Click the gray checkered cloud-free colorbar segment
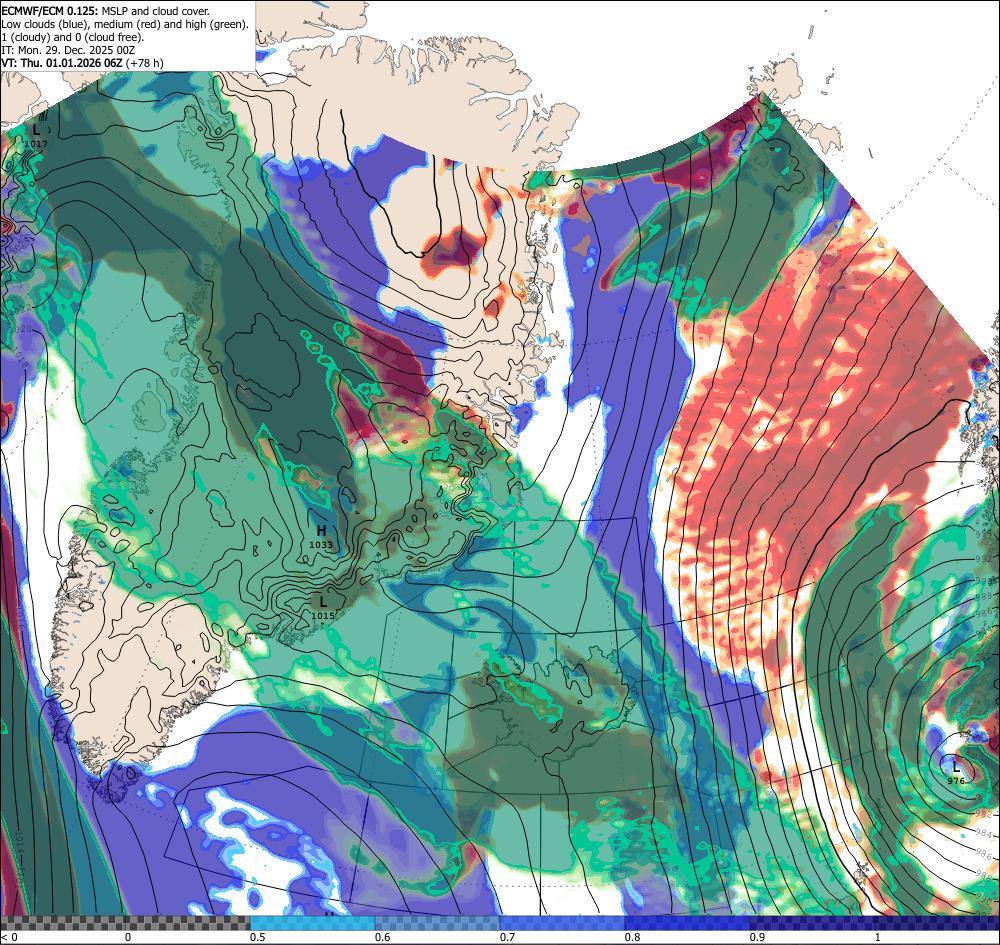Screen dimensions: 1000x945 (125, 923)
